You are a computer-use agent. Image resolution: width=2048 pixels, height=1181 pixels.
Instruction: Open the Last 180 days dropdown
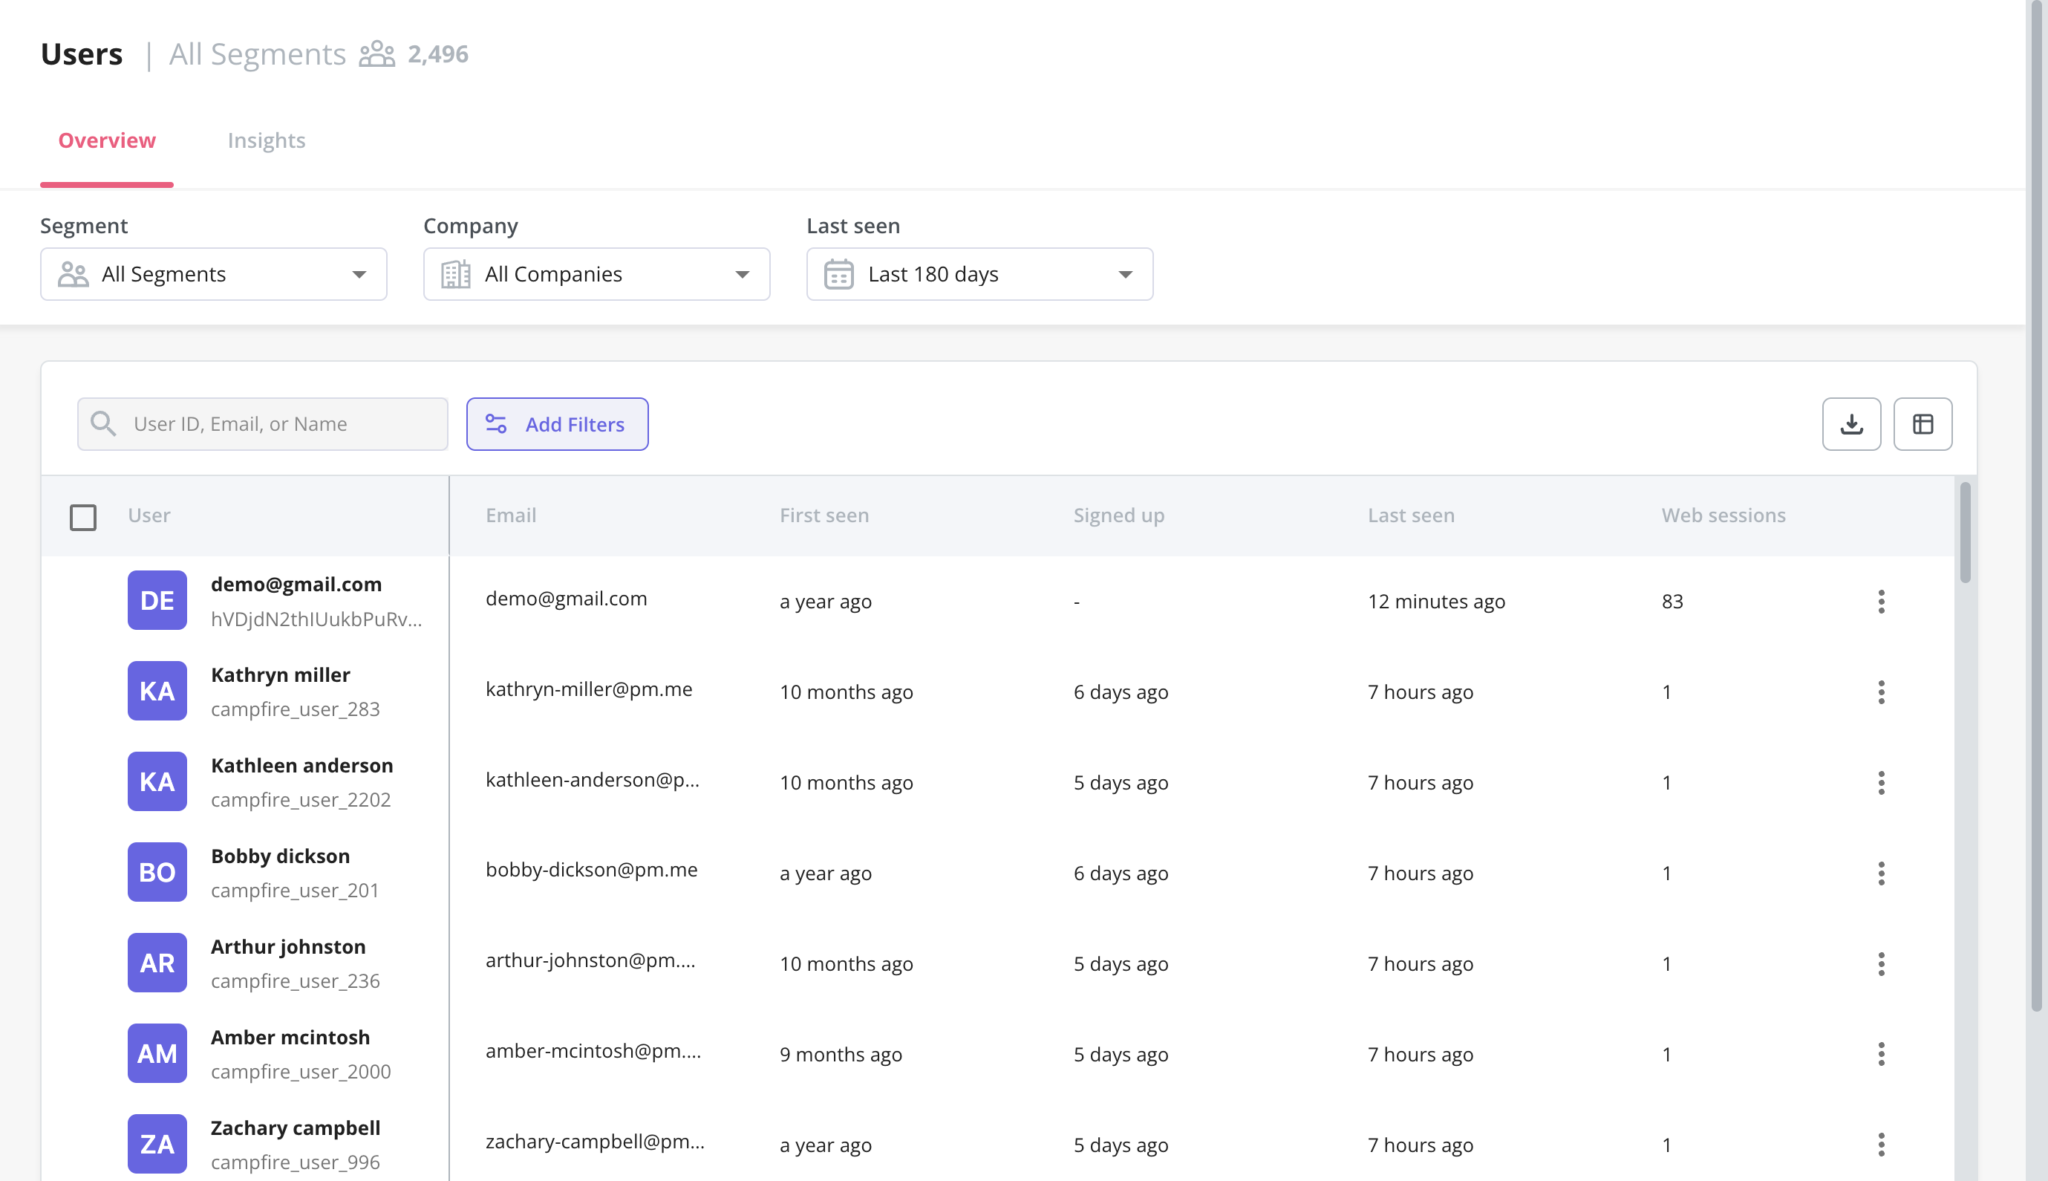(x=978, y=273)
